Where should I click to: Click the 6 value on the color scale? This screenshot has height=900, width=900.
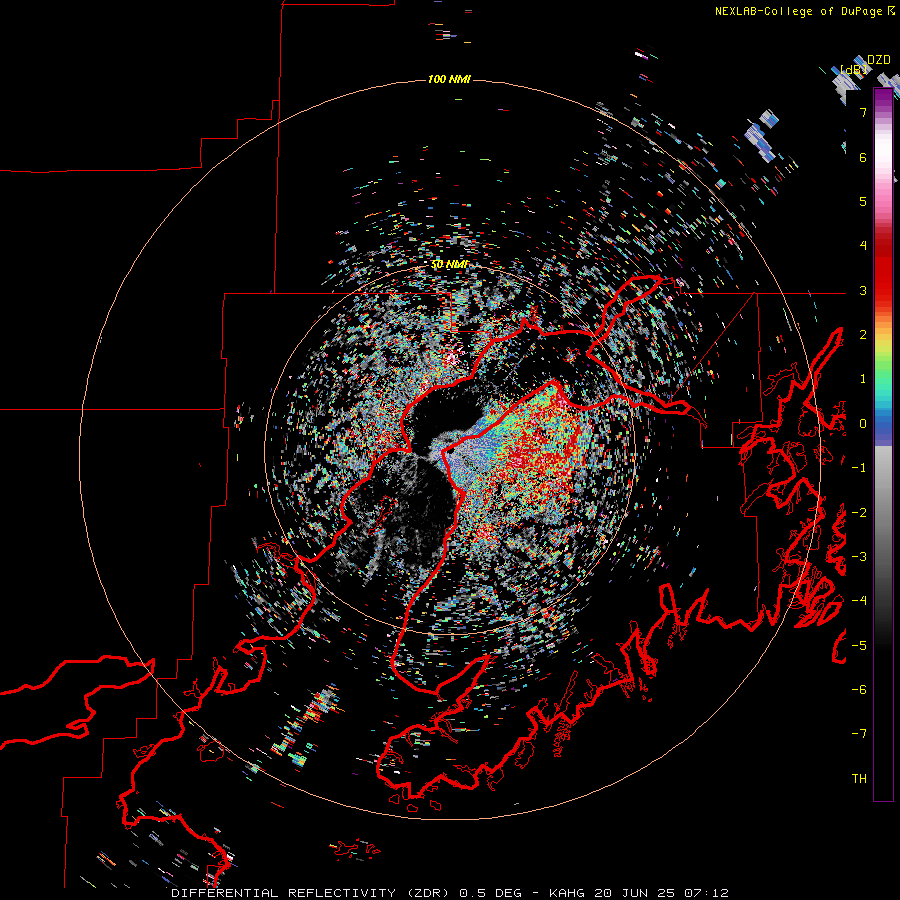863,157
